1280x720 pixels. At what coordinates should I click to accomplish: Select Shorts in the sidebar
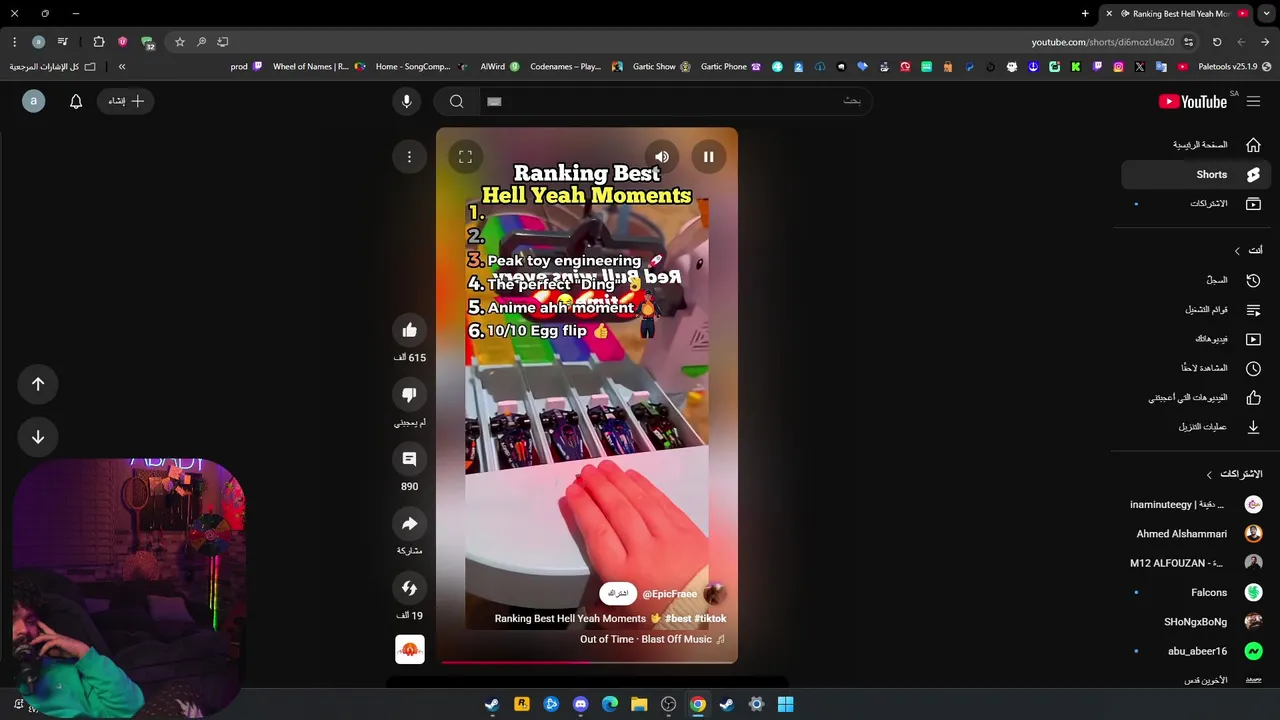coord(1196,175)
